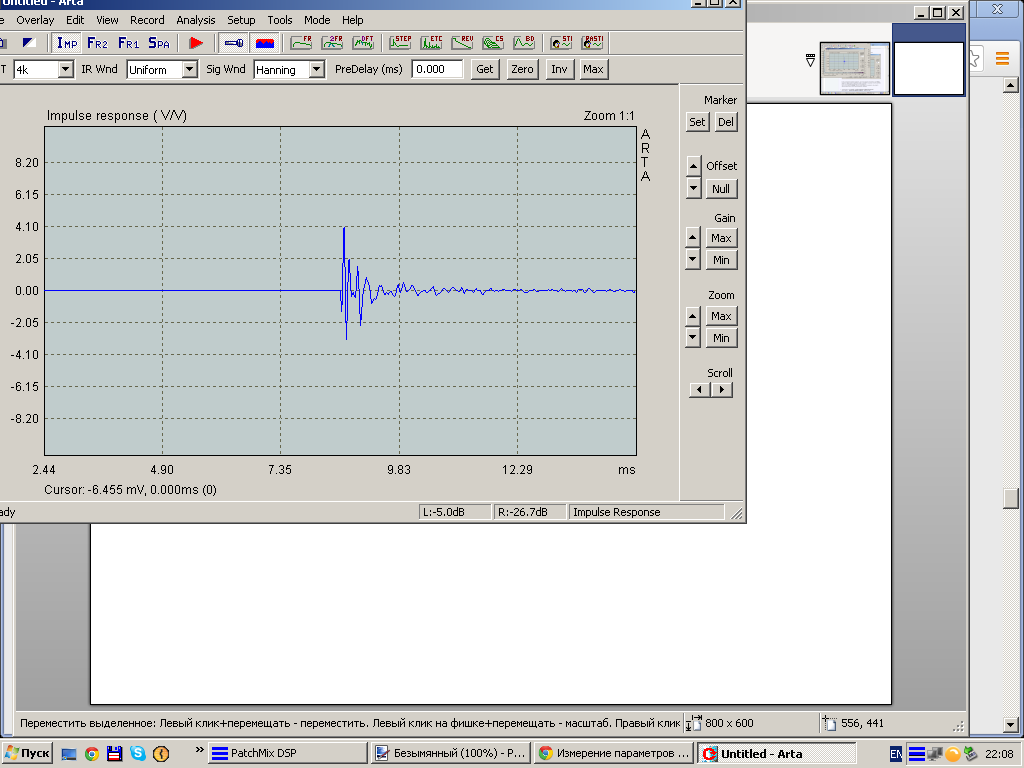Click the REV reverberation toolbar icon
The width and height of the screenshot is (1024, 768).
(462, 43)
